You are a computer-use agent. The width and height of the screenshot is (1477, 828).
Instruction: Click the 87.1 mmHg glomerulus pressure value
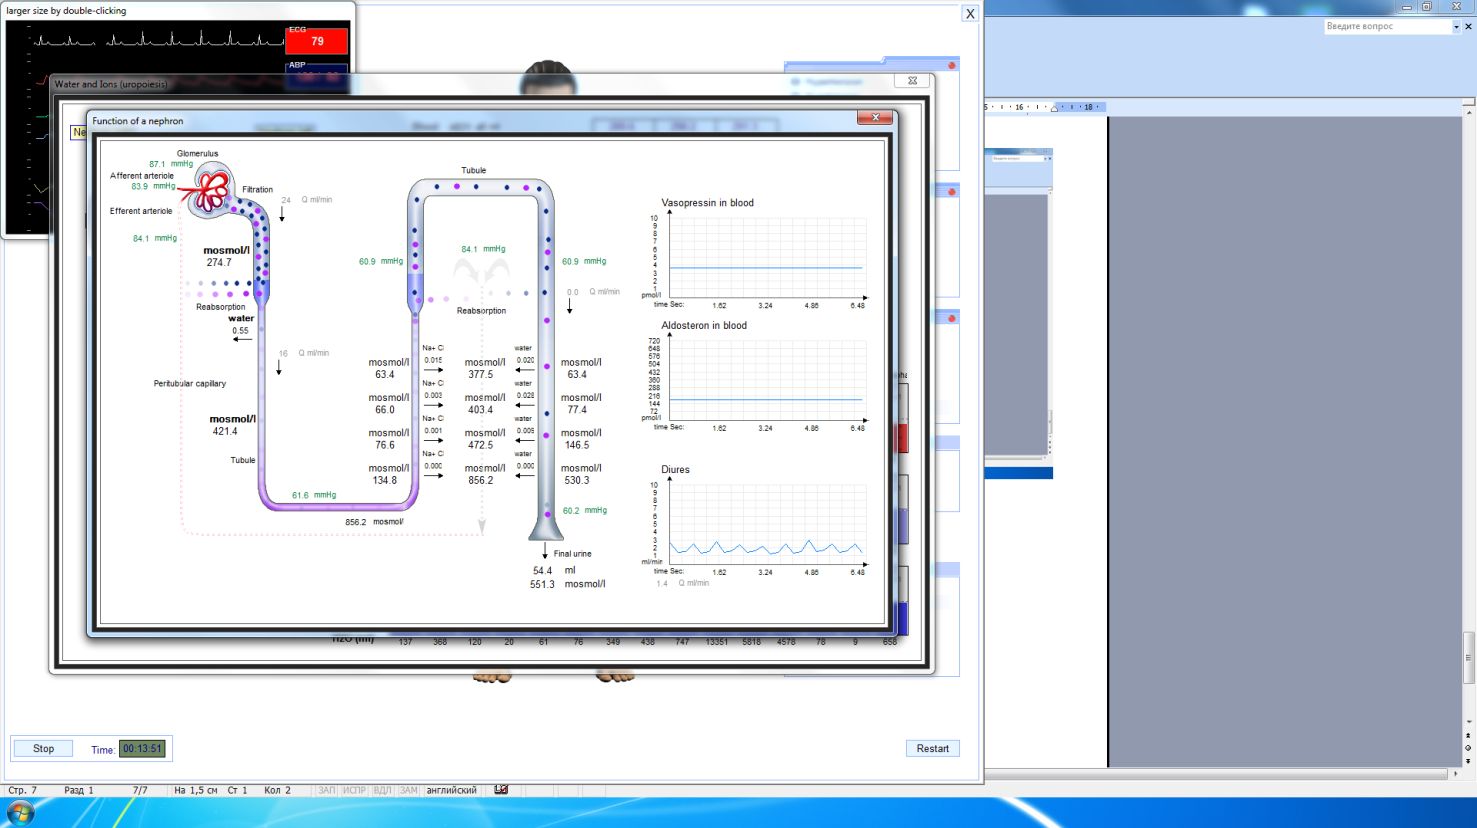tap(158, 164)
